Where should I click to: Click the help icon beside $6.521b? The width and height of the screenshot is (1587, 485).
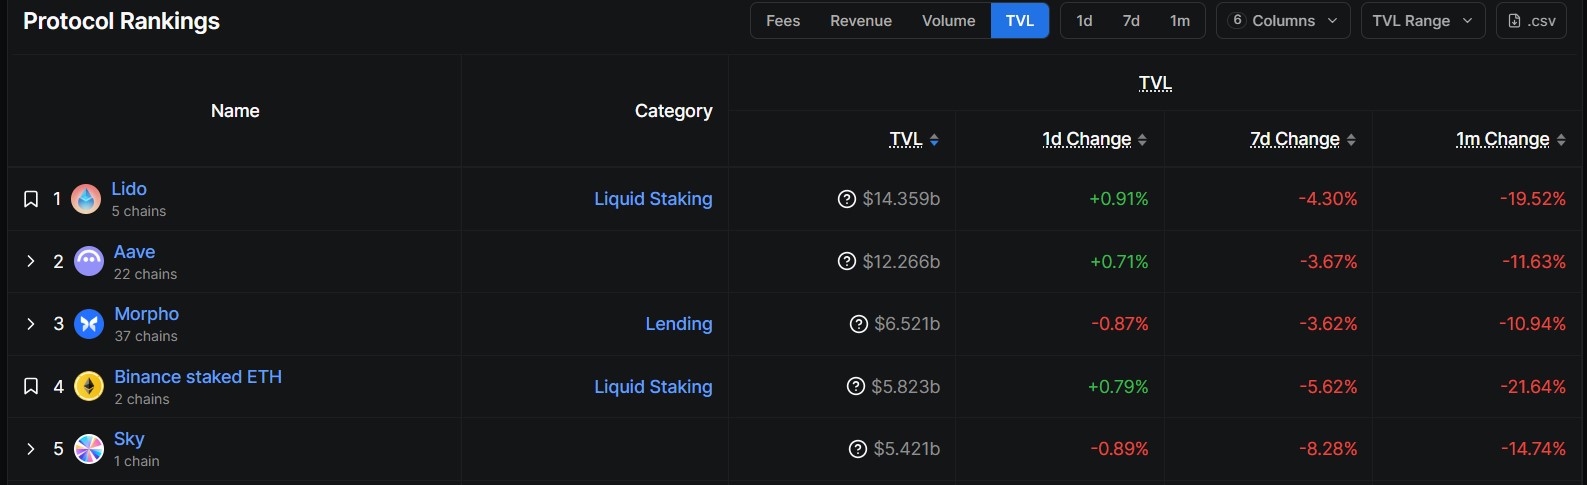pyautogui.click(x=858, y=324)
